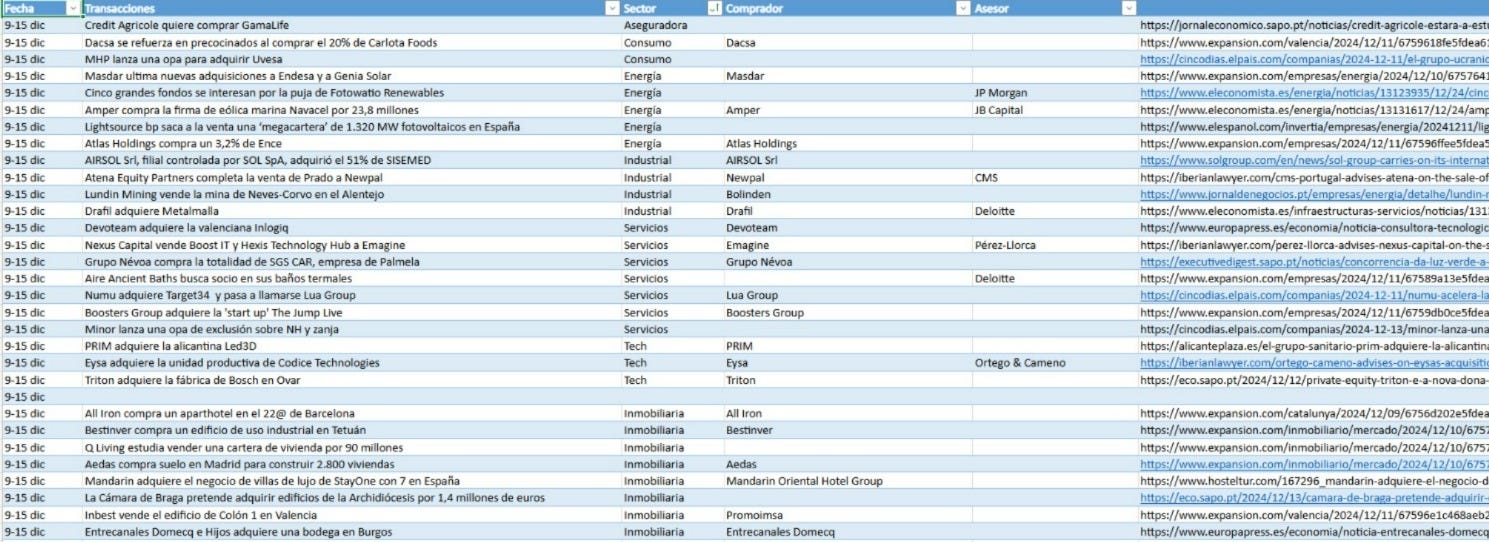Select the 'Minor lanza una opa de exclusión' cell
The width and height of the screenshot is (1489, 542).
[x=351, y=329]
